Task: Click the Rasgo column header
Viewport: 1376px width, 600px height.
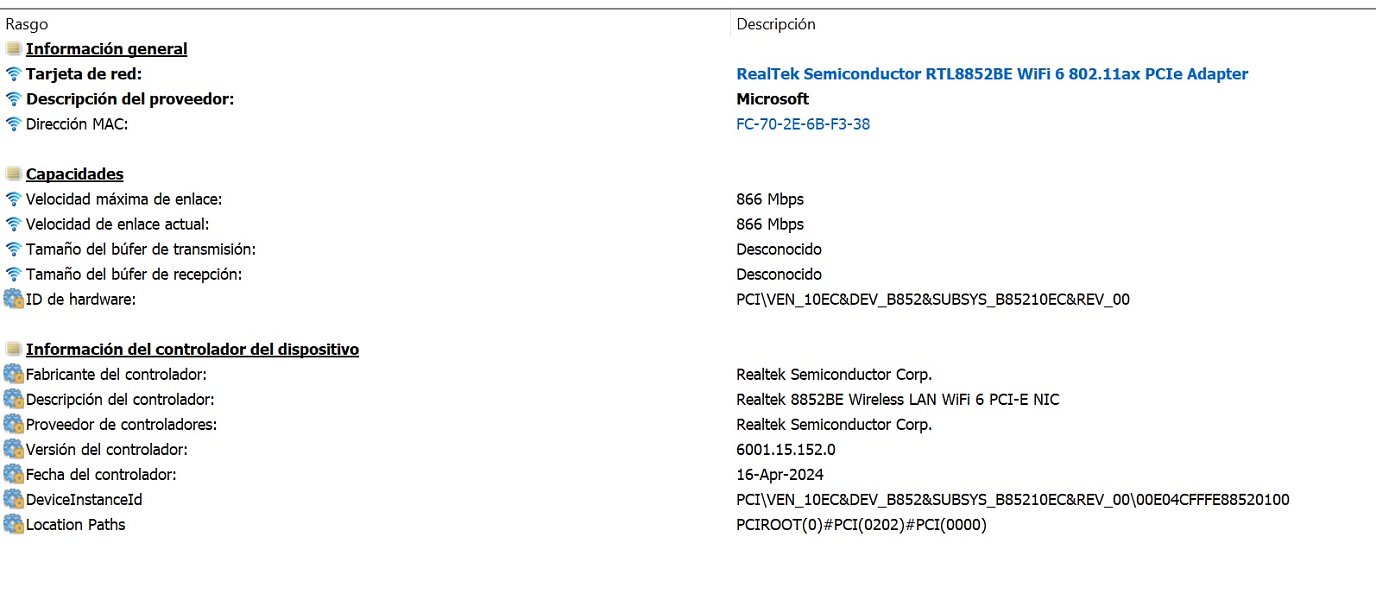Action: [27, 24]
